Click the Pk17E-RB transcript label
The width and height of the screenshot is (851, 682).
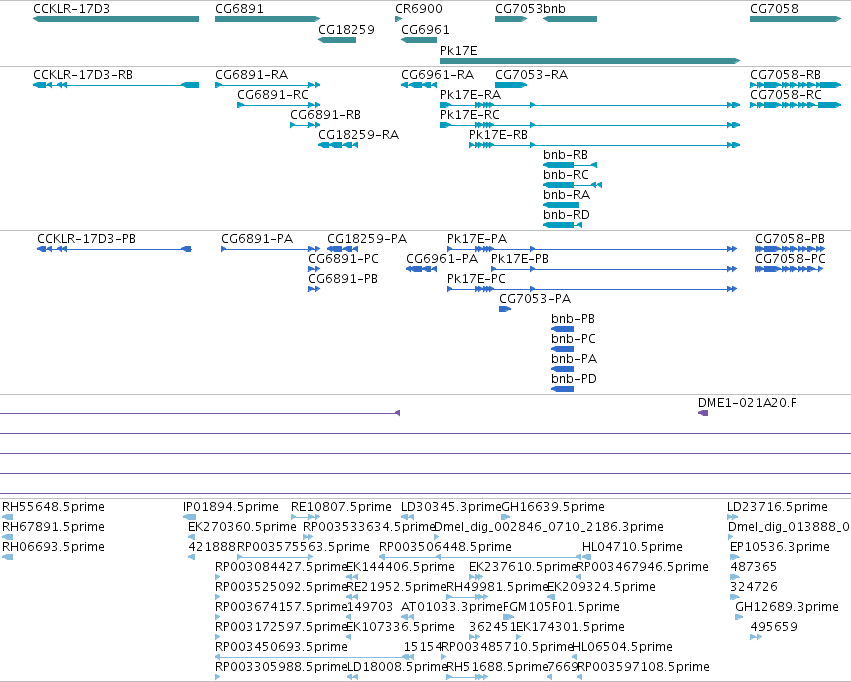pos(498,135)
